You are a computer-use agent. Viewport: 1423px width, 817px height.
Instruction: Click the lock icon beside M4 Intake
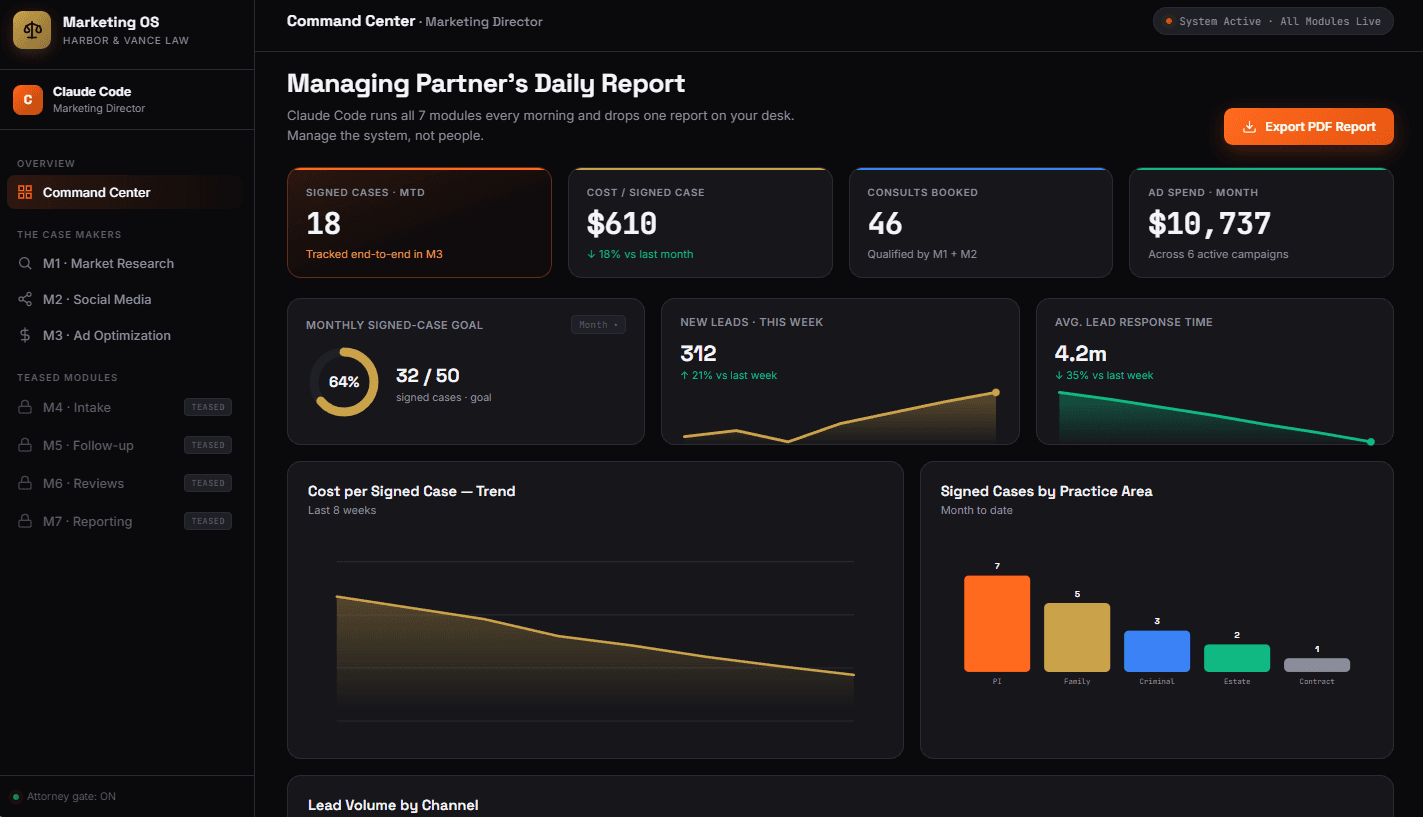pos(25,408)
